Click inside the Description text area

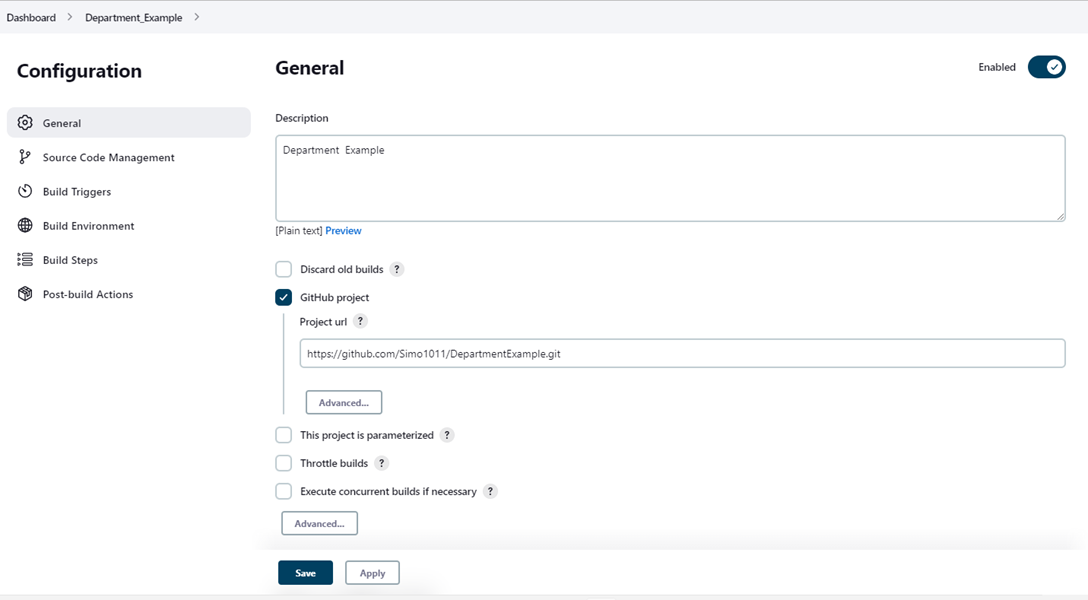668,180
